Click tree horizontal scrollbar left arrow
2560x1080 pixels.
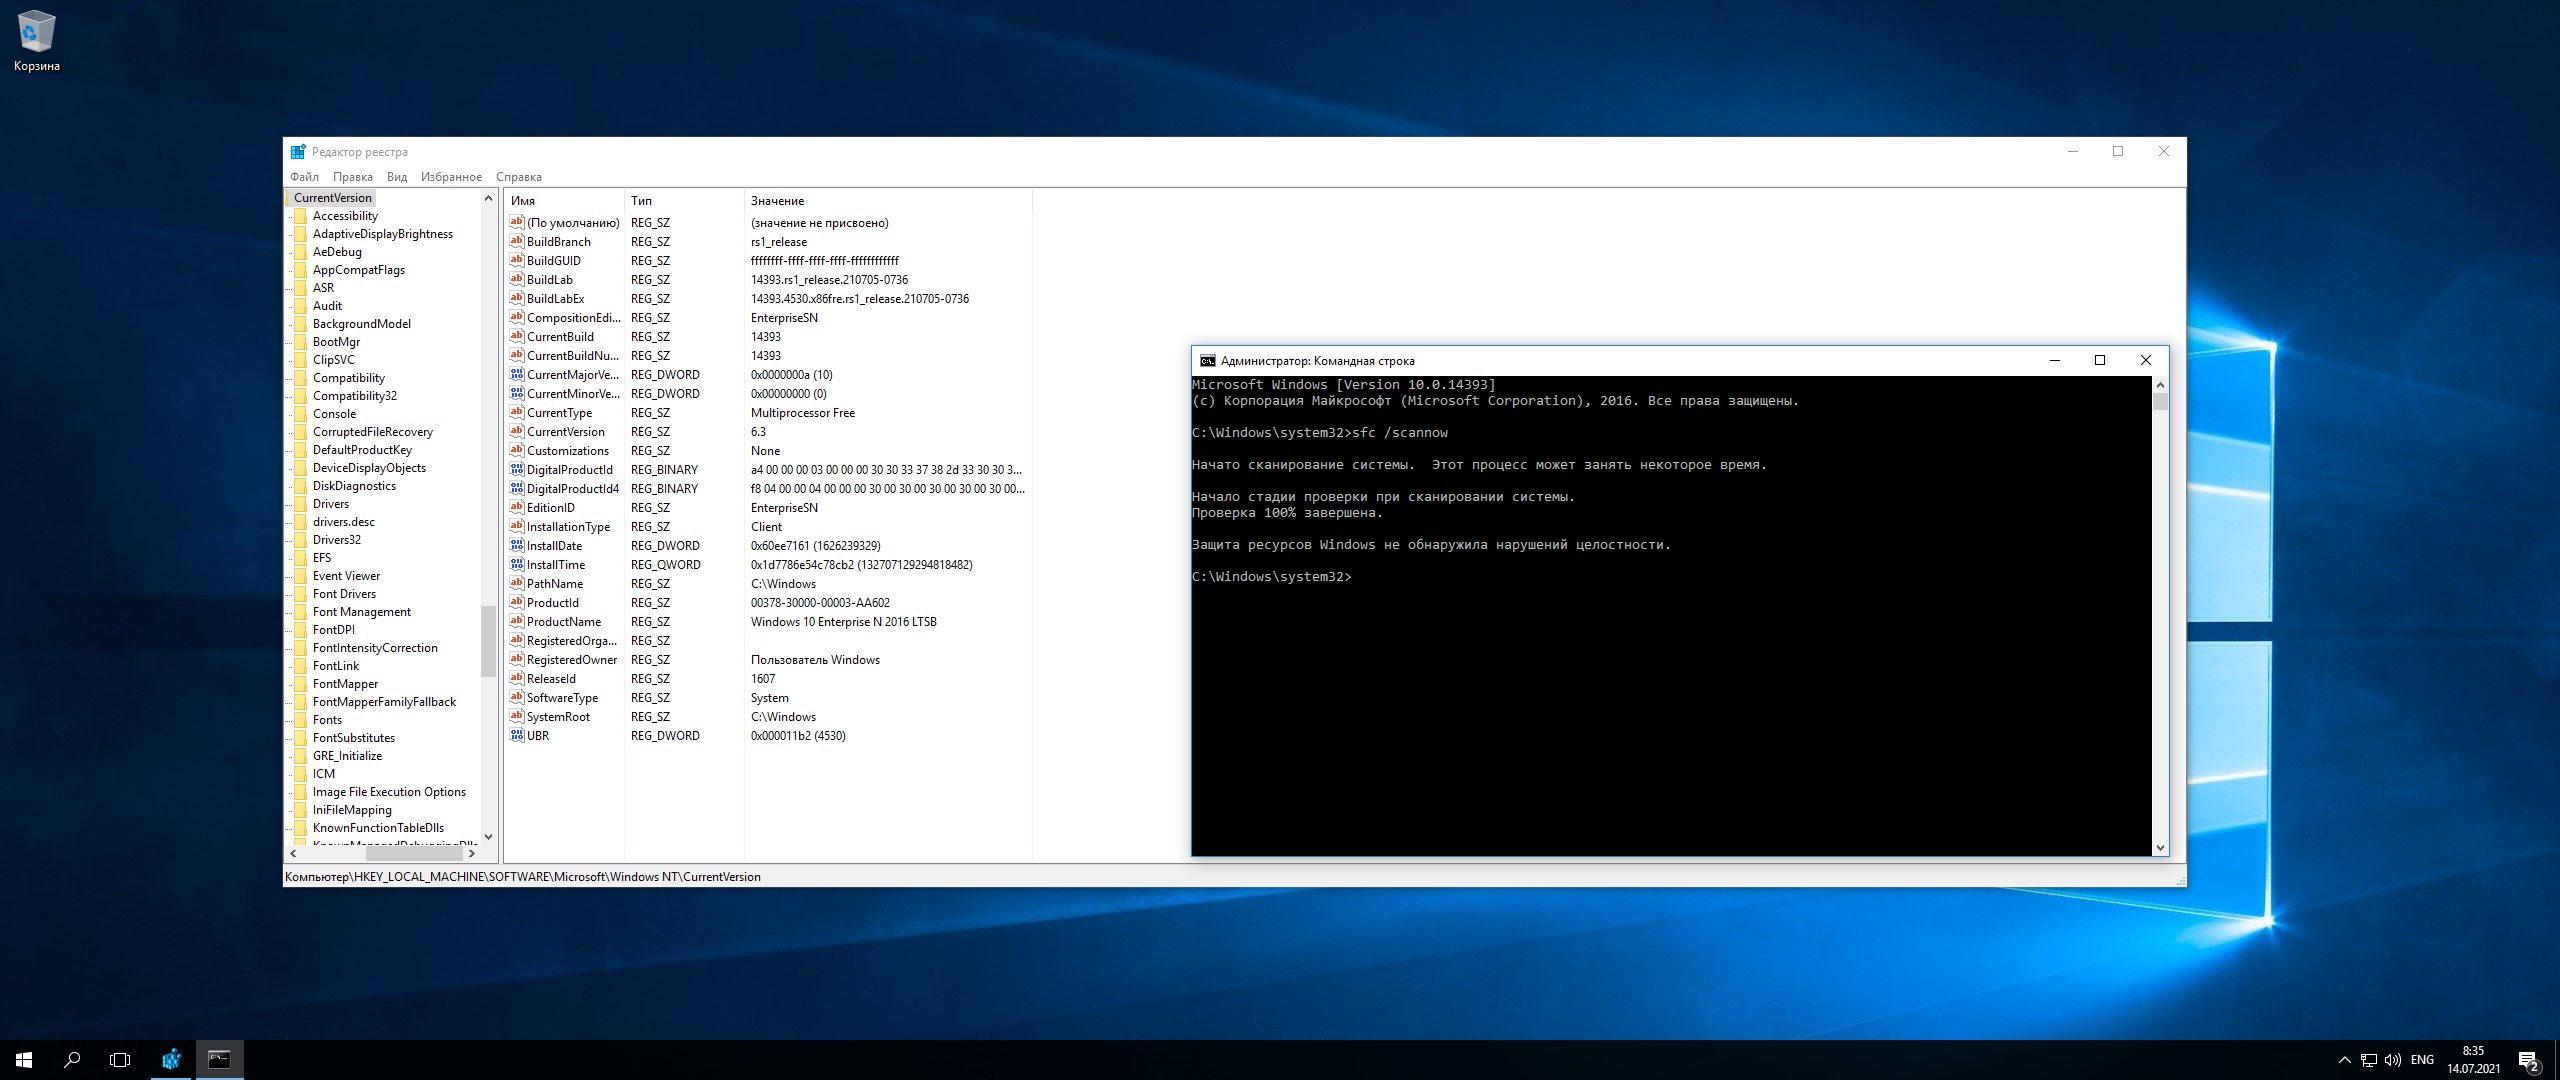point(293,854)
